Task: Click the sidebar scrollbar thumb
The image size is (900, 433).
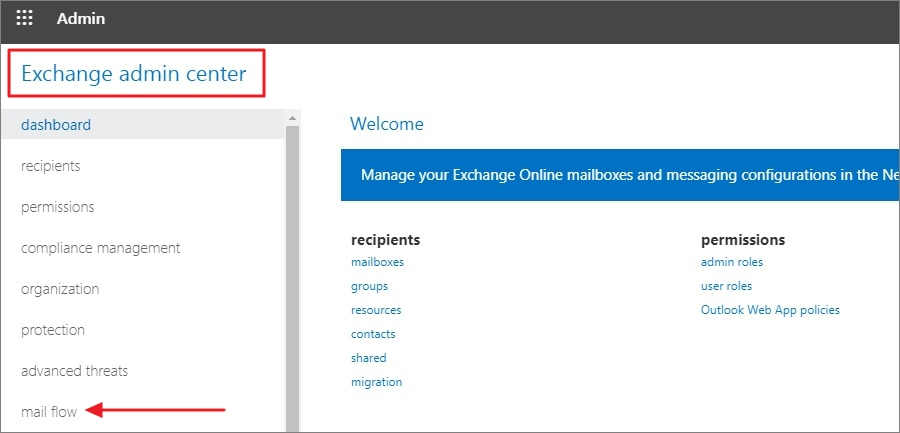Action: (293, 279)
